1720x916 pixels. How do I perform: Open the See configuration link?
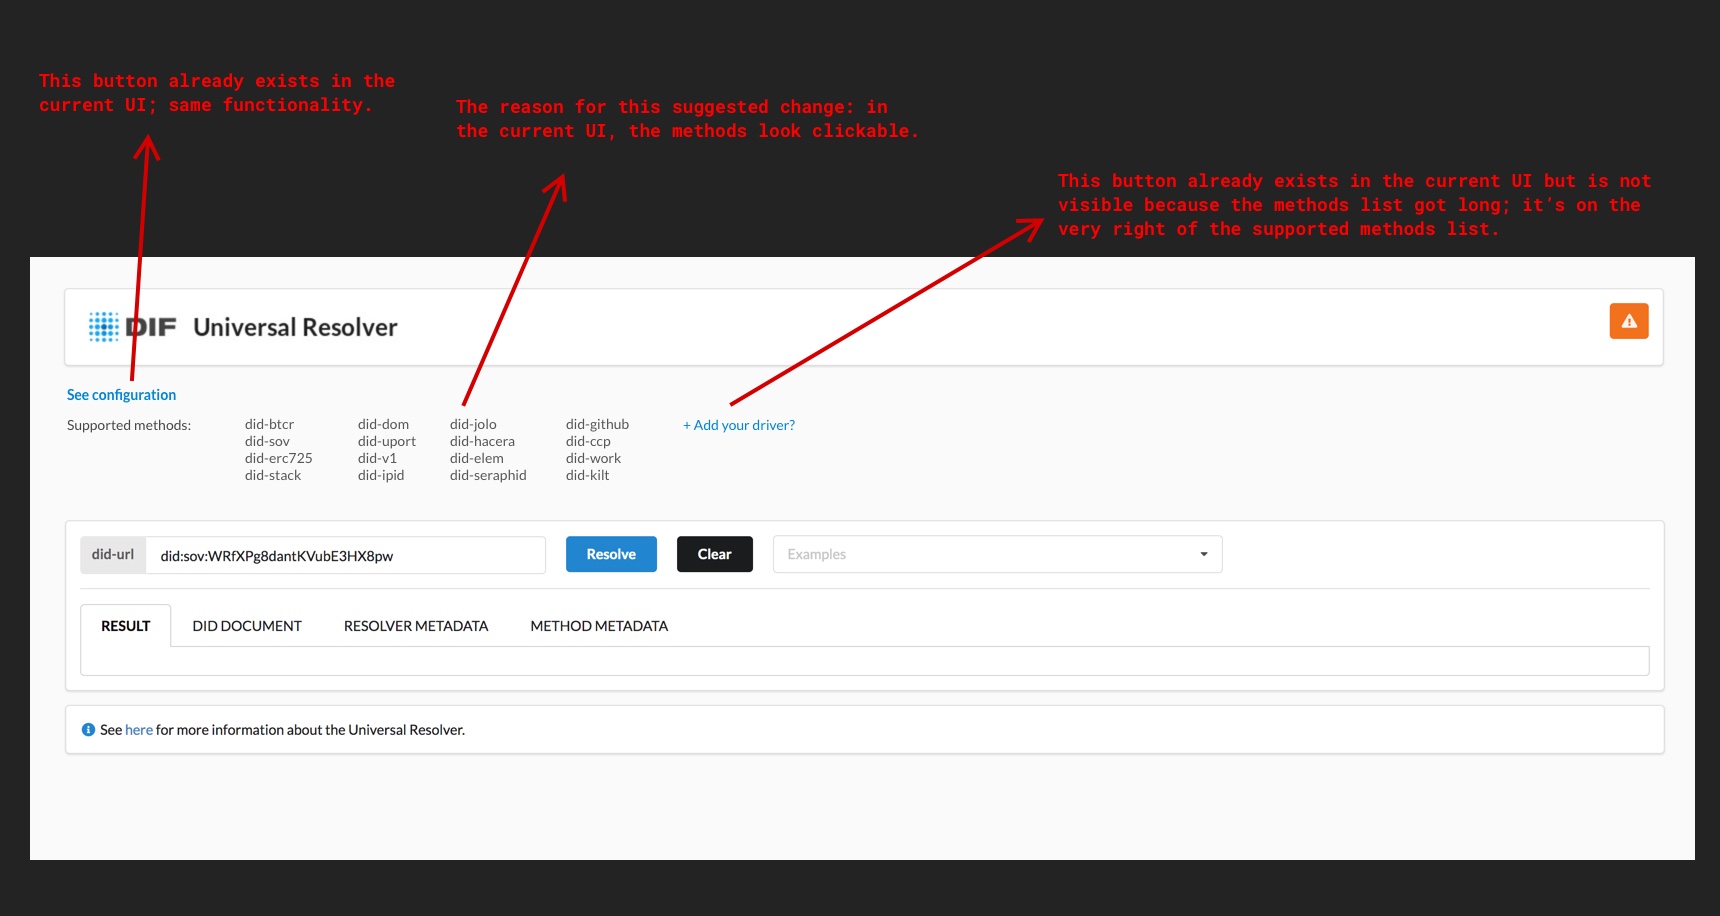tap(121, 394)
